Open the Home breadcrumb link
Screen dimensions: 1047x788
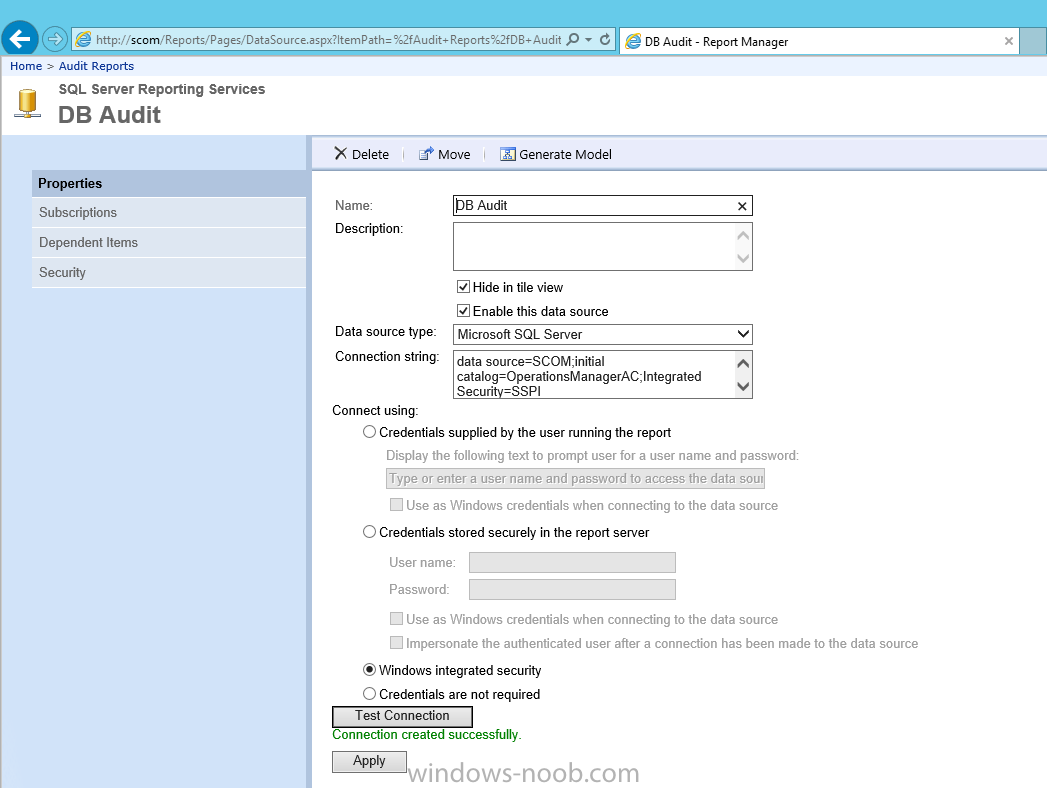[x=26, y=66]
